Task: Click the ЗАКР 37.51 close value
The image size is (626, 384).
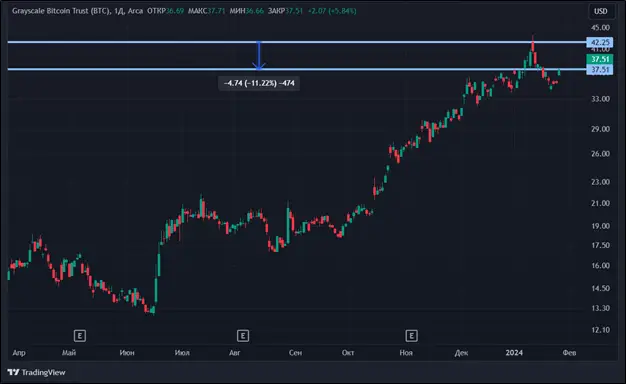Action: (285, 11)
